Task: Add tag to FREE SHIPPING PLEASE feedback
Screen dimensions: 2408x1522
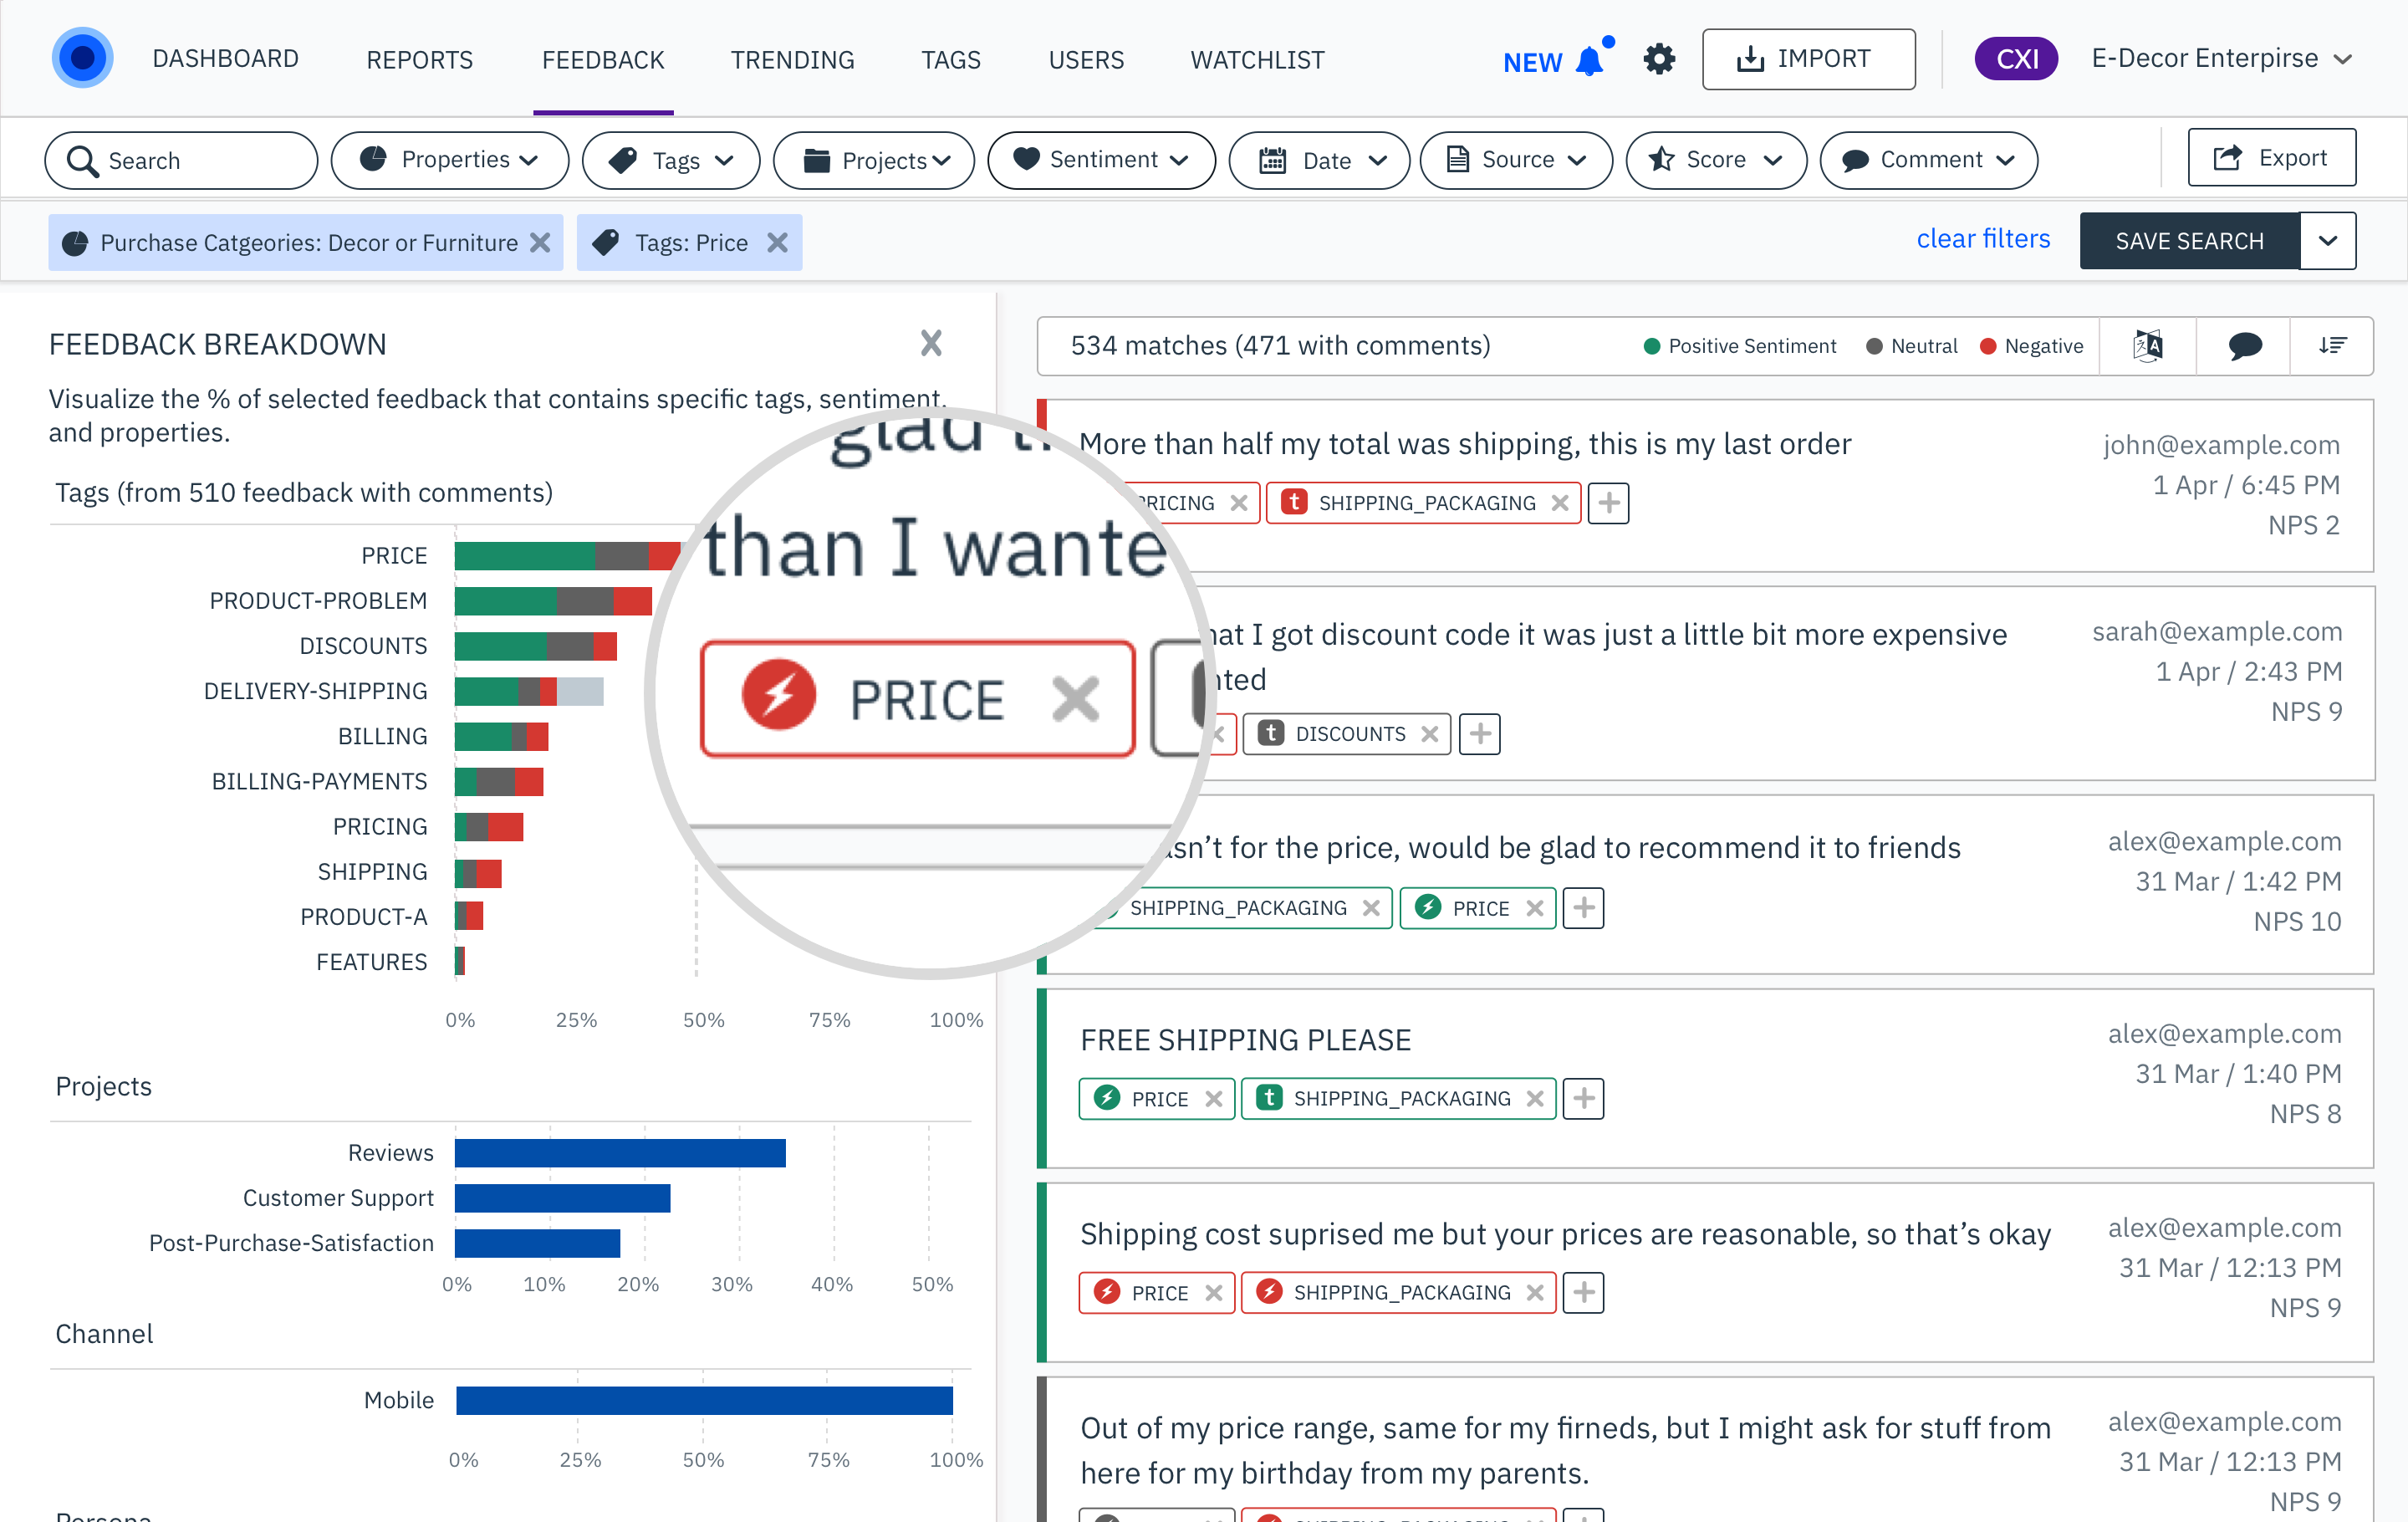Action: 1583,1099
